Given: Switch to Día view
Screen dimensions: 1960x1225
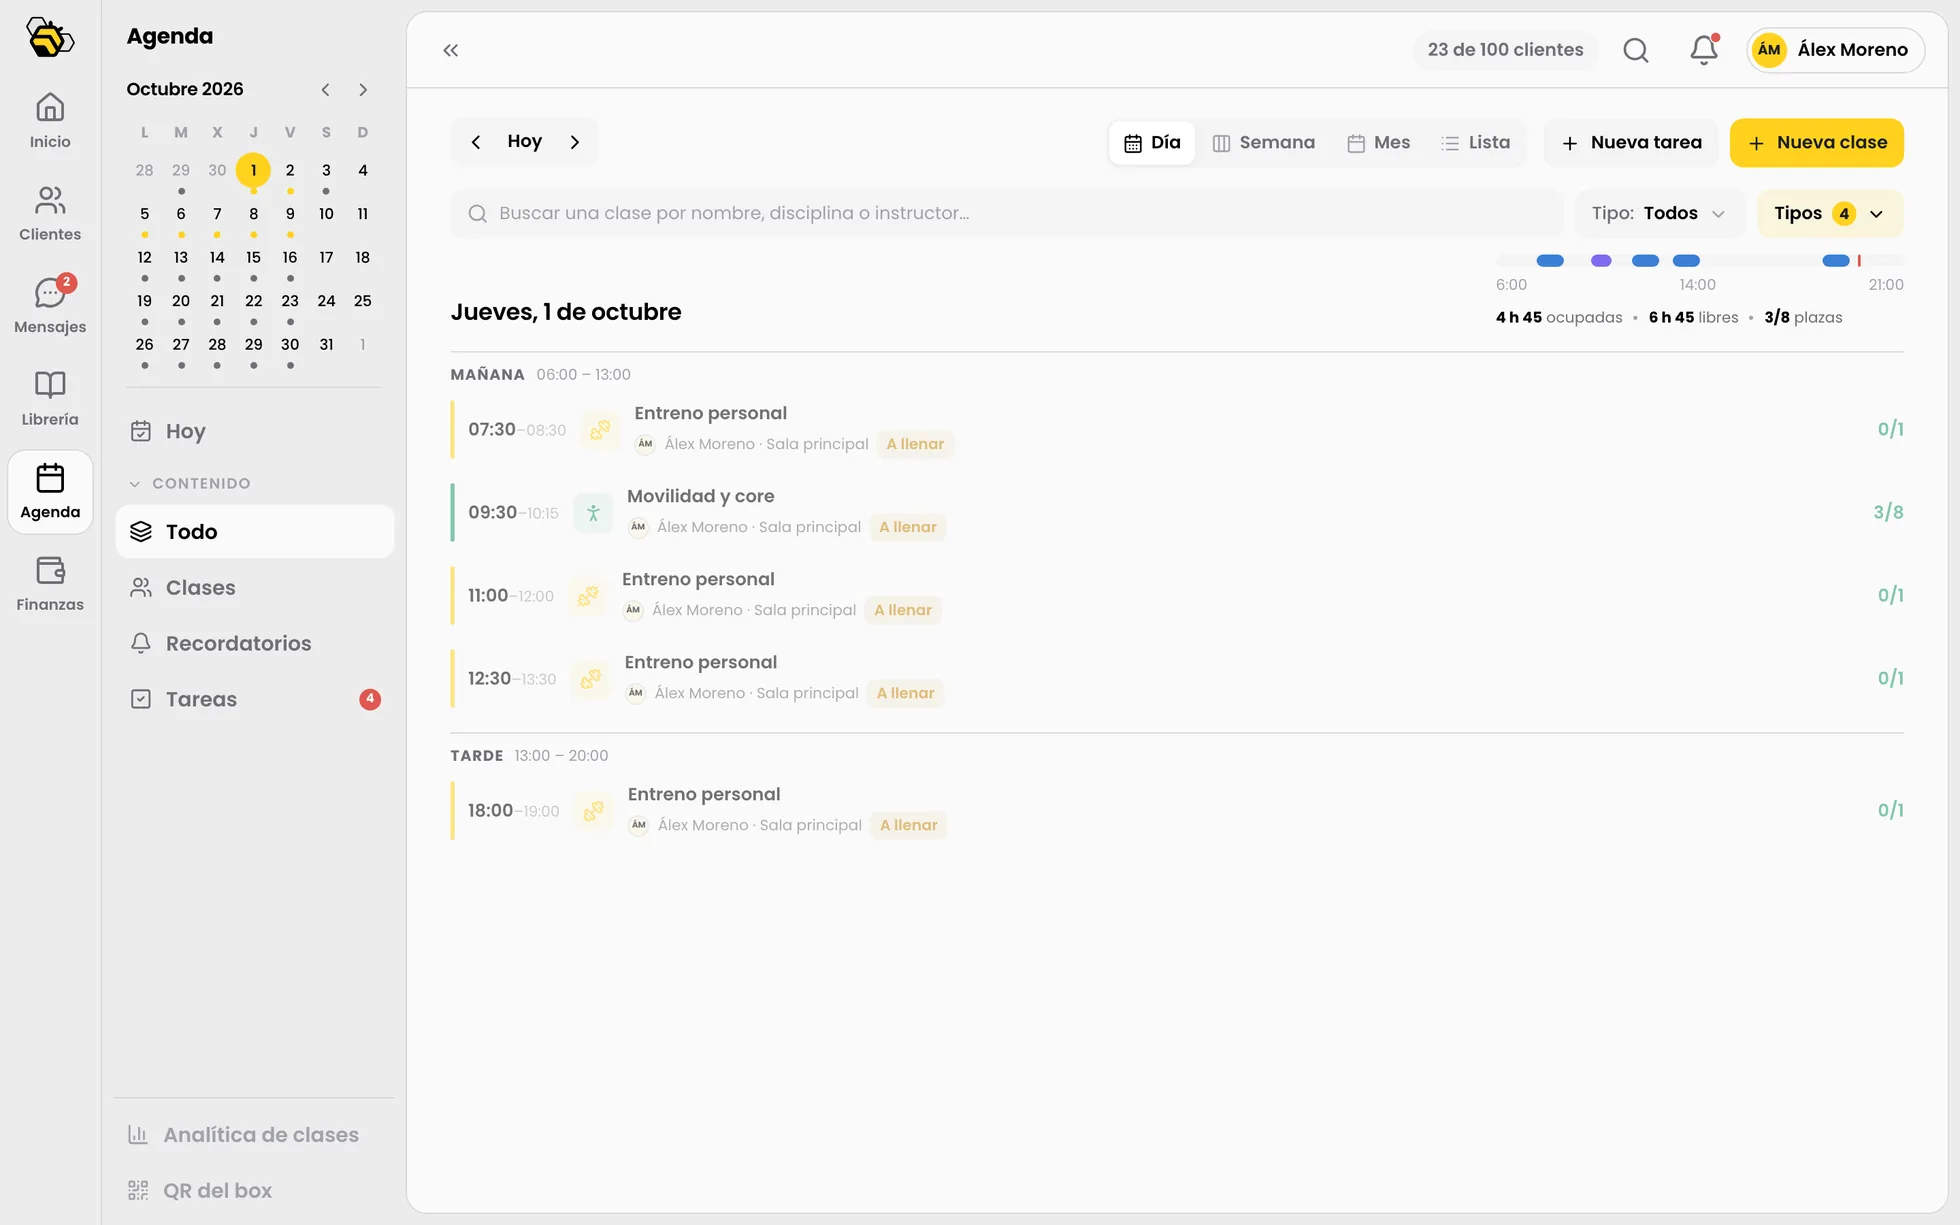Looking at the screenshot, I should click(1152, 143).
